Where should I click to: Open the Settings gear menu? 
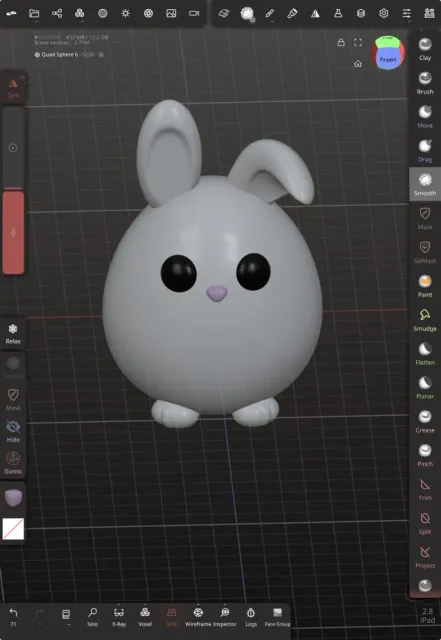(383, 13)
